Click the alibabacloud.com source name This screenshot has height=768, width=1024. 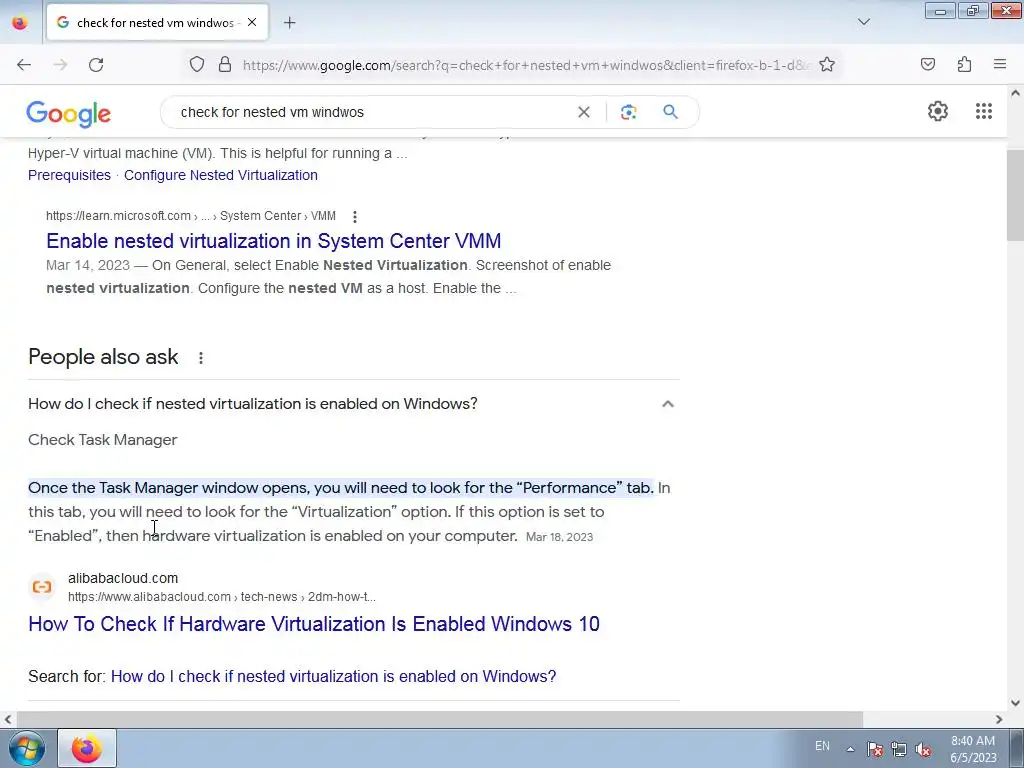tap(123, 578)
